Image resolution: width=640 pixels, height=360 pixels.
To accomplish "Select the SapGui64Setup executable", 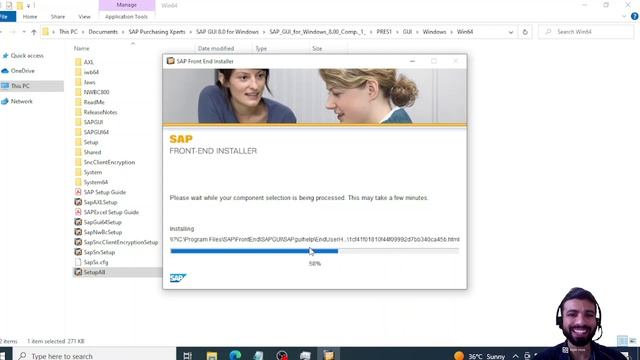I will 102,222.
